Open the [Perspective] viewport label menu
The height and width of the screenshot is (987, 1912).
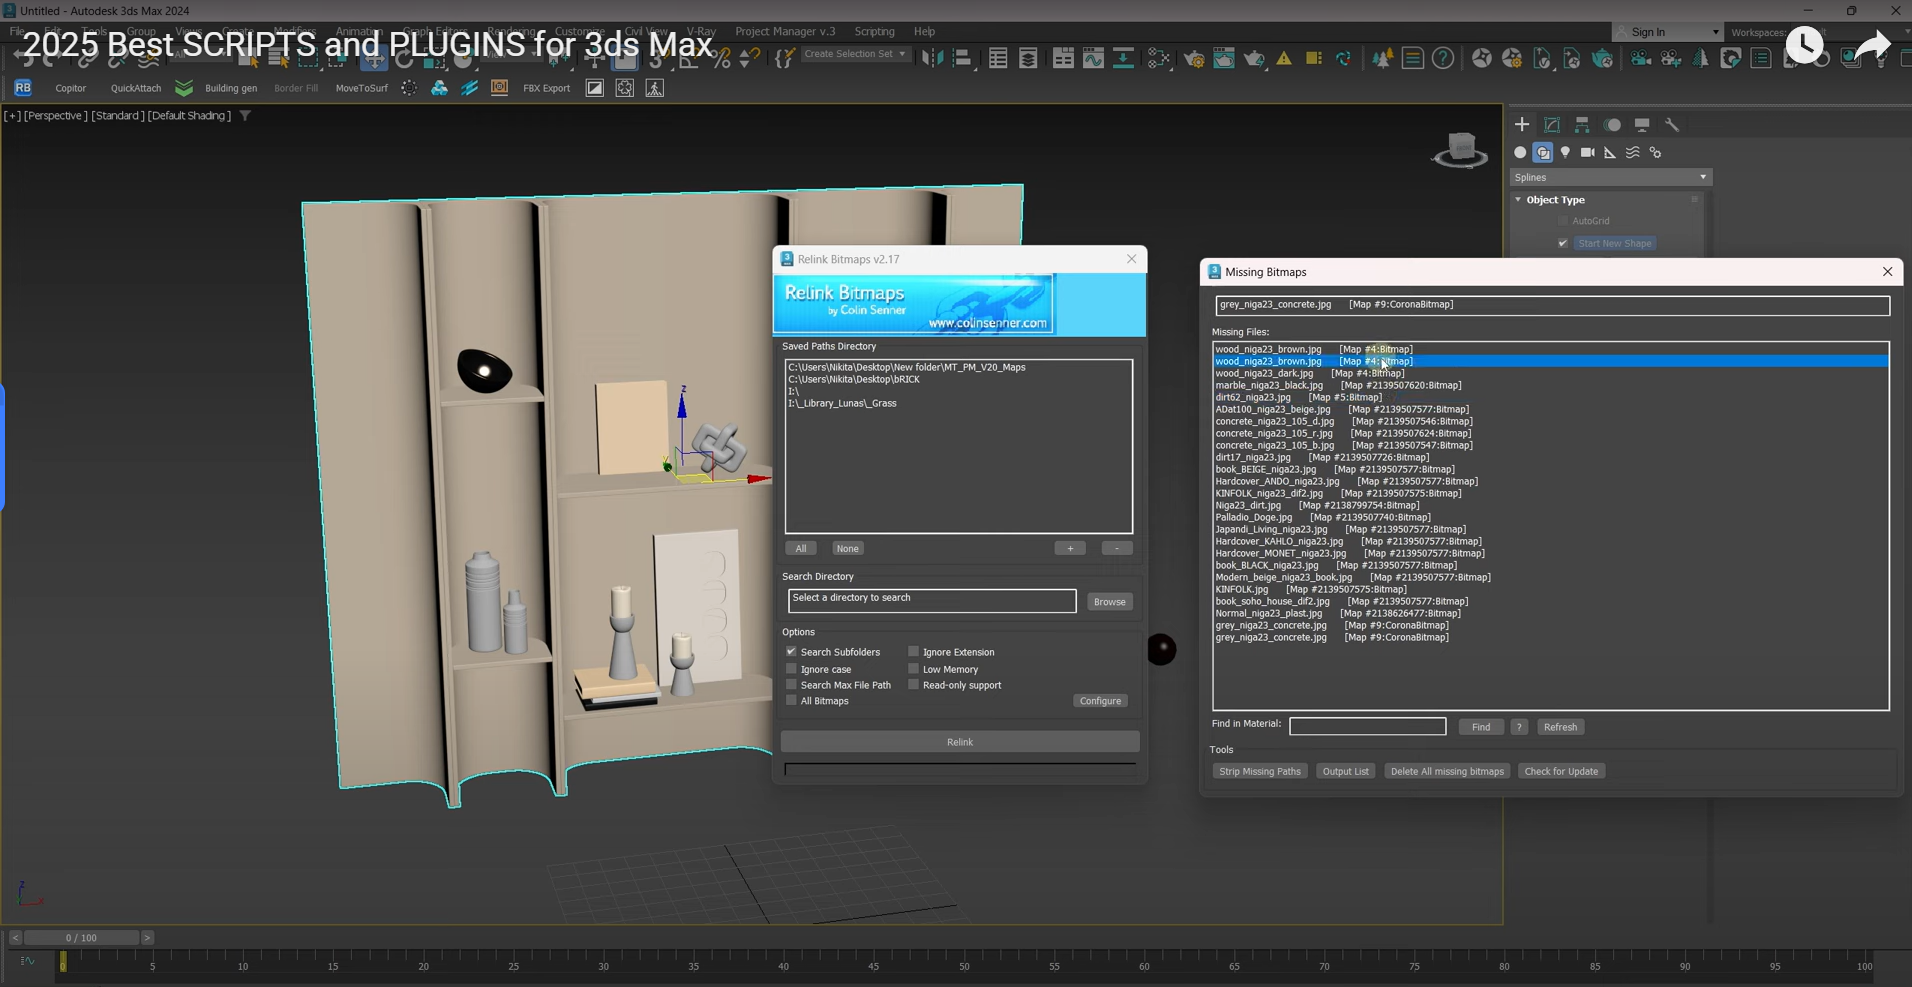pyautogui.click(x=56, y=116)
